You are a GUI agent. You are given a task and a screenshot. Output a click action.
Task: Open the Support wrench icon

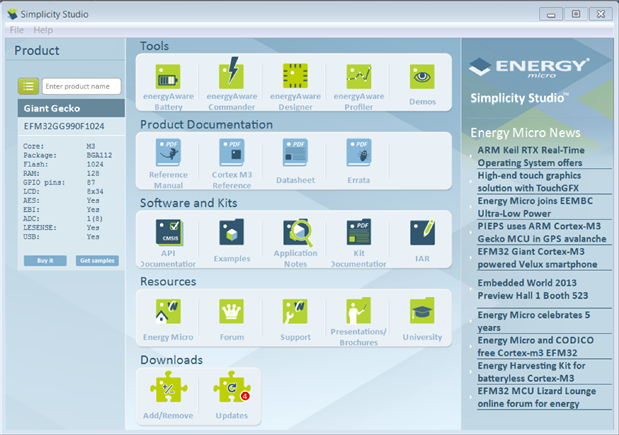295,311
